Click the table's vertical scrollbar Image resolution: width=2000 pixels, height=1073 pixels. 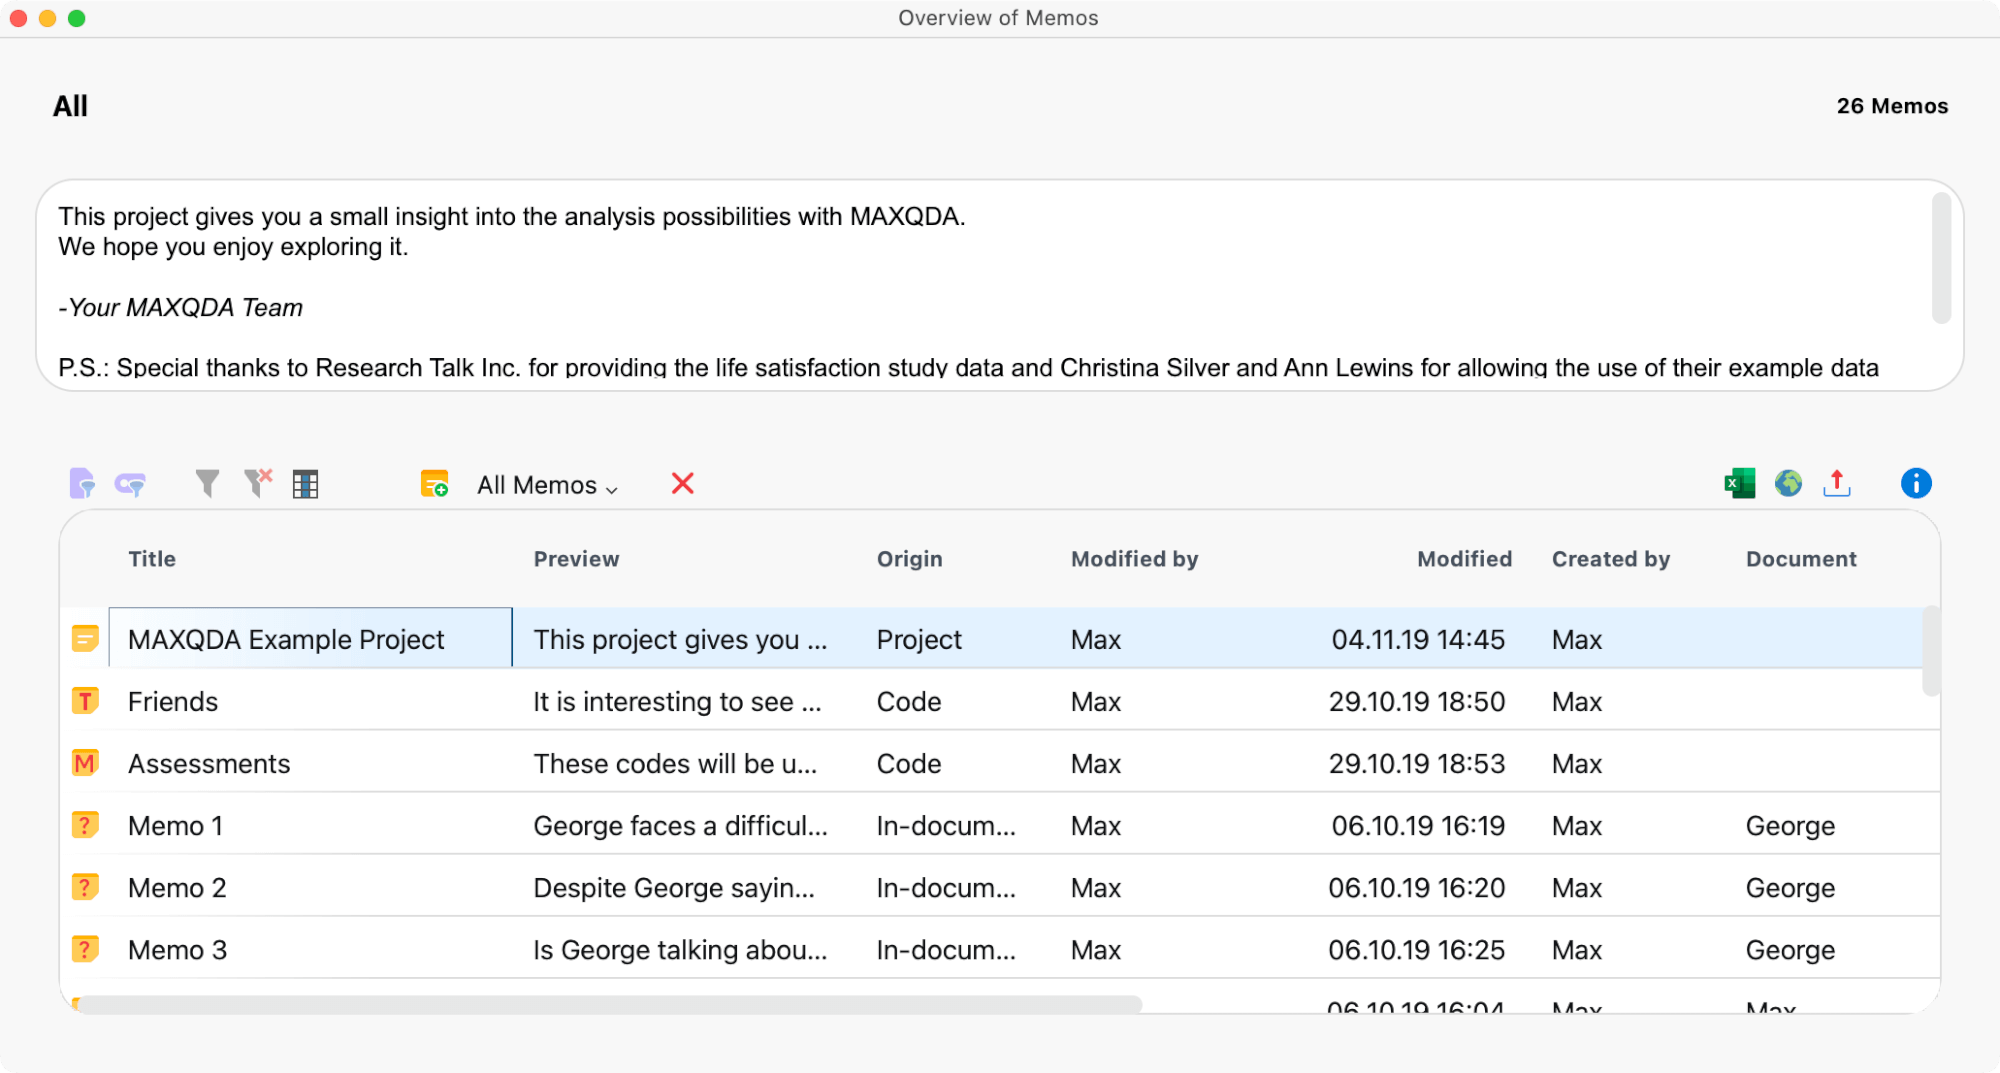(x=1931, y=650)
